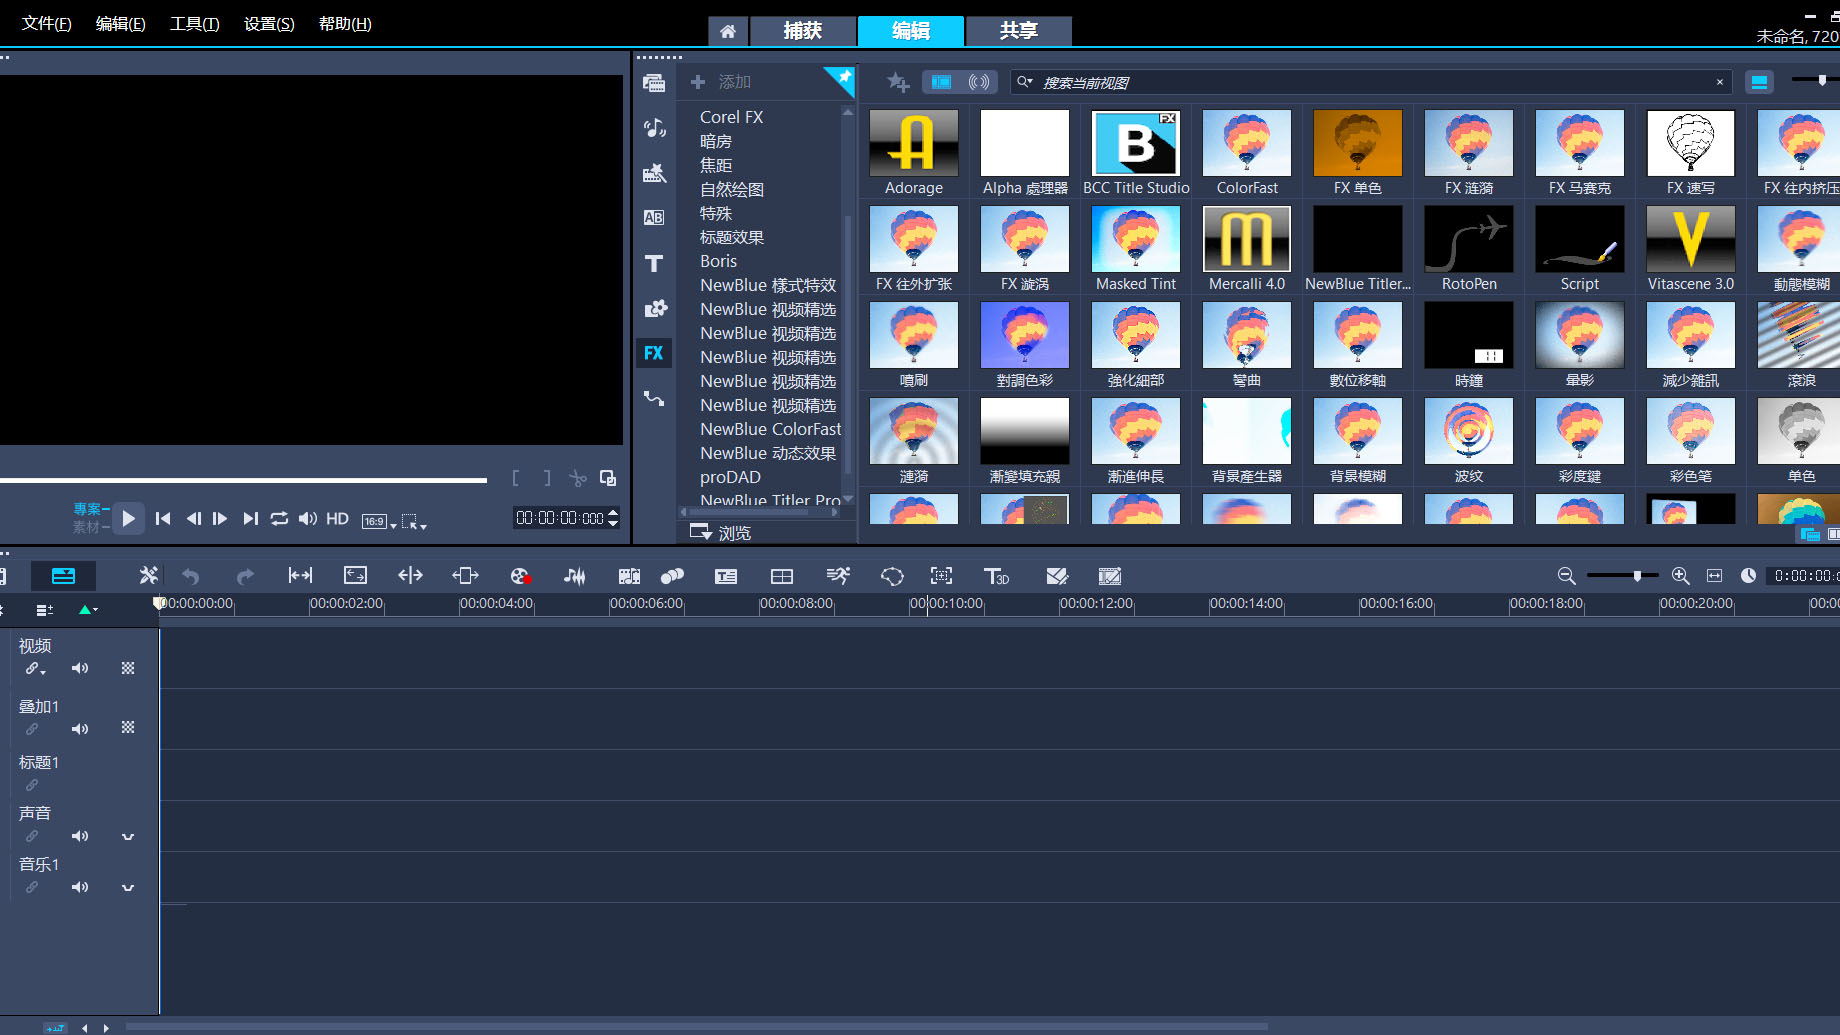Viewport: 1840px width, 1035px height.
Task: Show audio filters toggle in library
Action: (x=979, y=82)
